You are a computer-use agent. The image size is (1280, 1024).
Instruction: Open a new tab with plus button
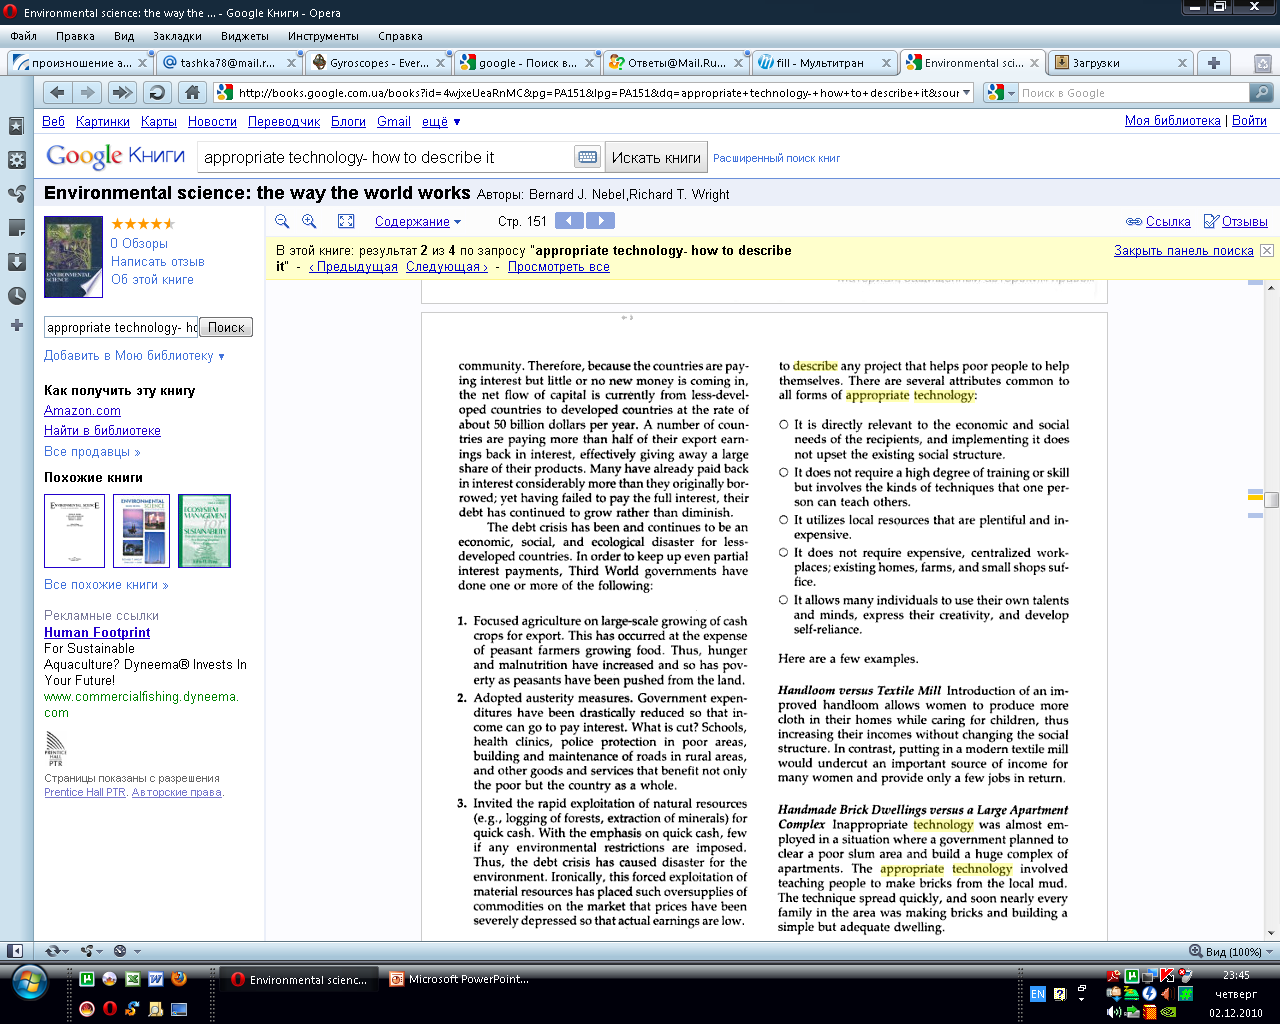click(x=1214, y=63)
